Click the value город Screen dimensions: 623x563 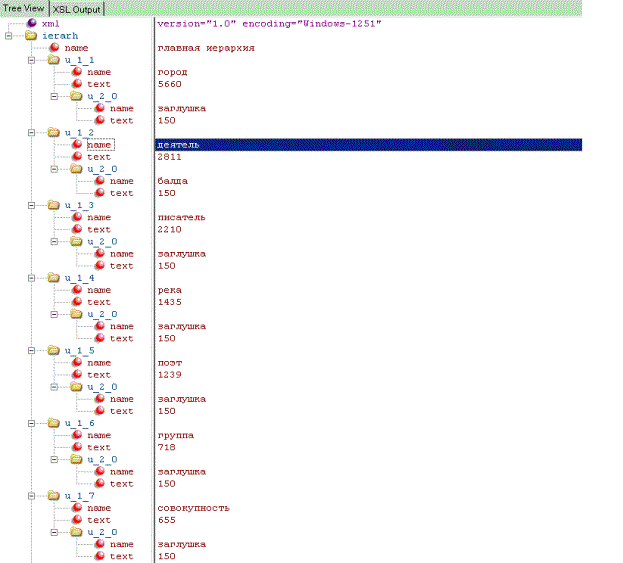coord(173,72)
